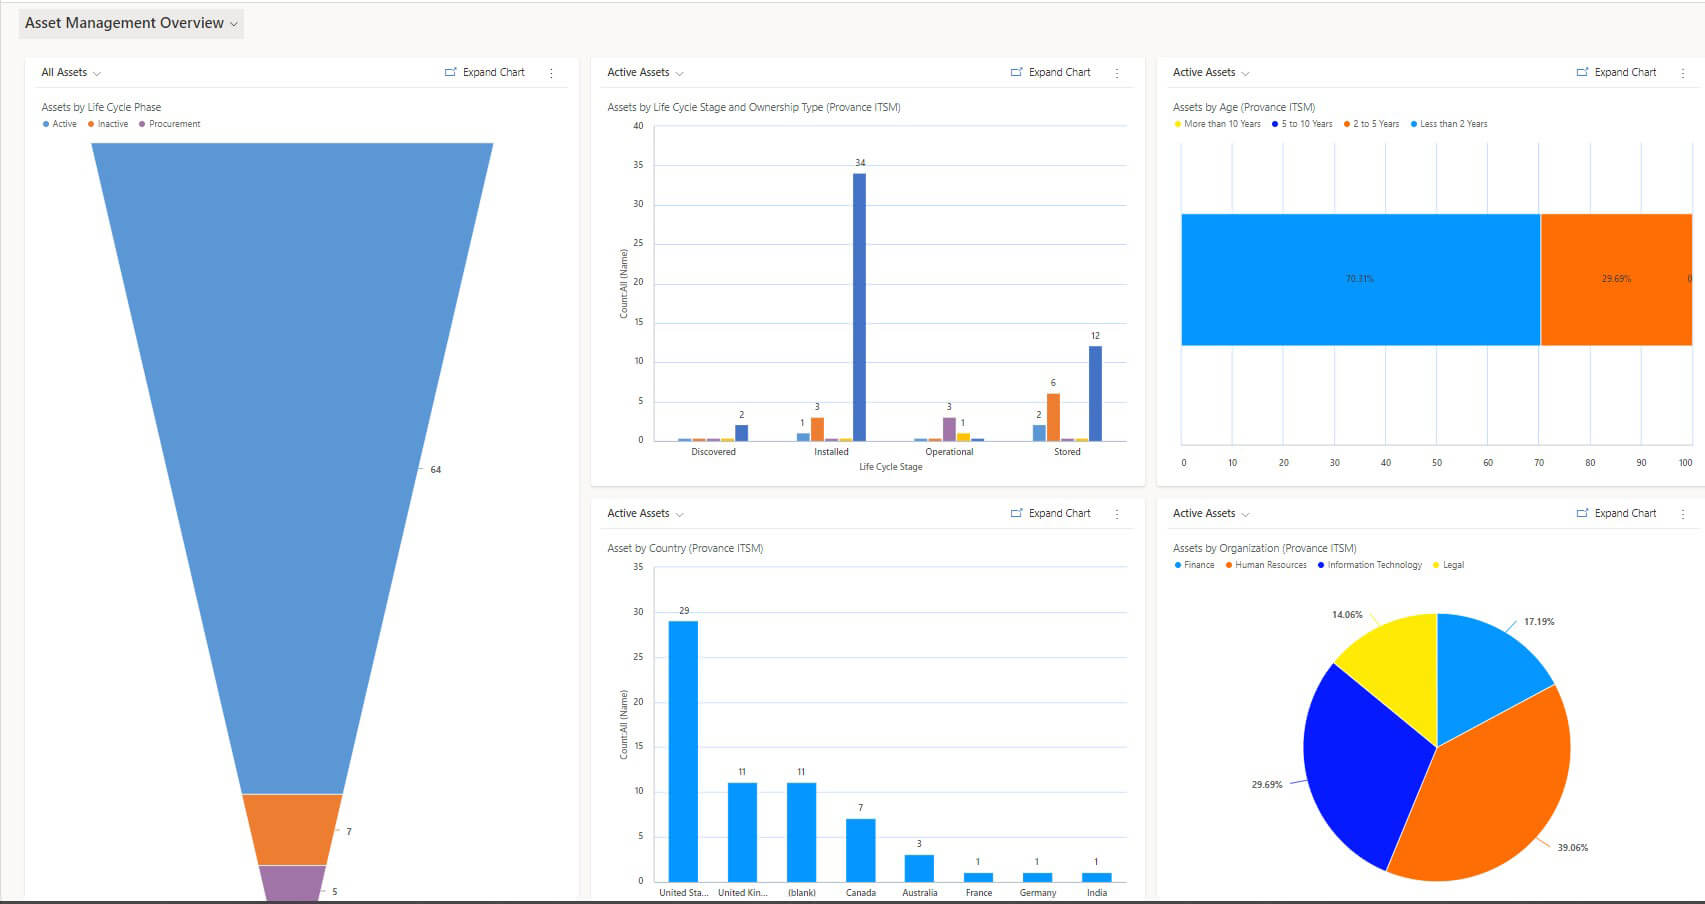Click the Germany country bar
This screenshot has height=904, width=1705.
(x=1037, y=877)
